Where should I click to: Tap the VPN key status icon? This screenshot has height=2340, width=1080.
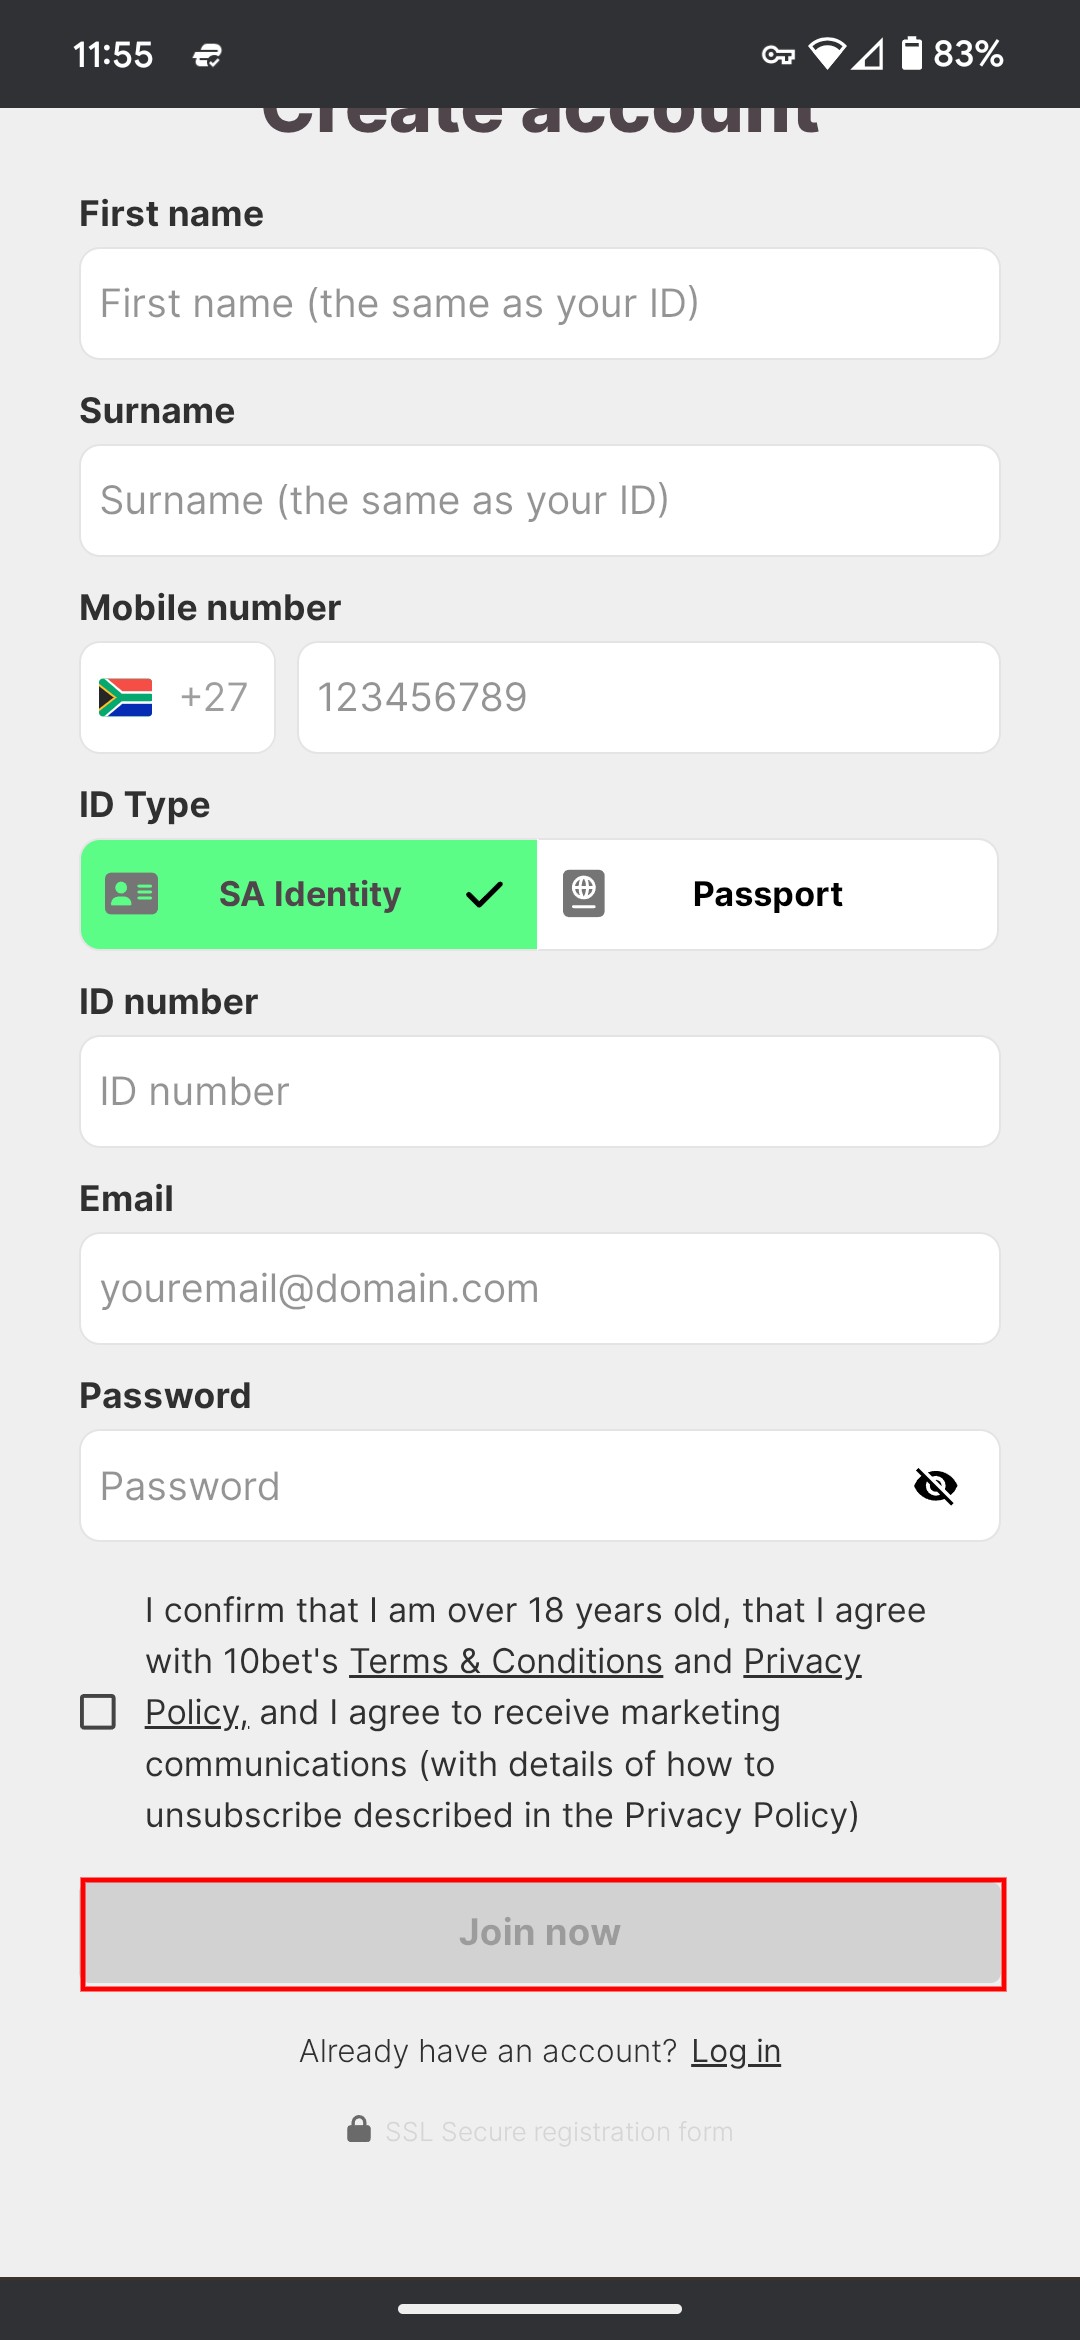click(778, 55)
